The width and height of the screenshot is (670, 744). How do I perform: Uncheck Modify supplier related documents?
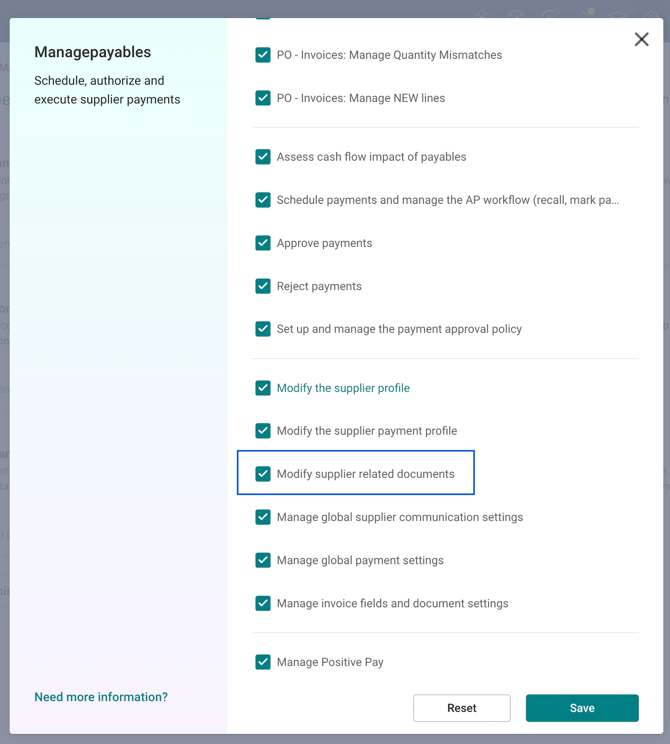[263, 474]
